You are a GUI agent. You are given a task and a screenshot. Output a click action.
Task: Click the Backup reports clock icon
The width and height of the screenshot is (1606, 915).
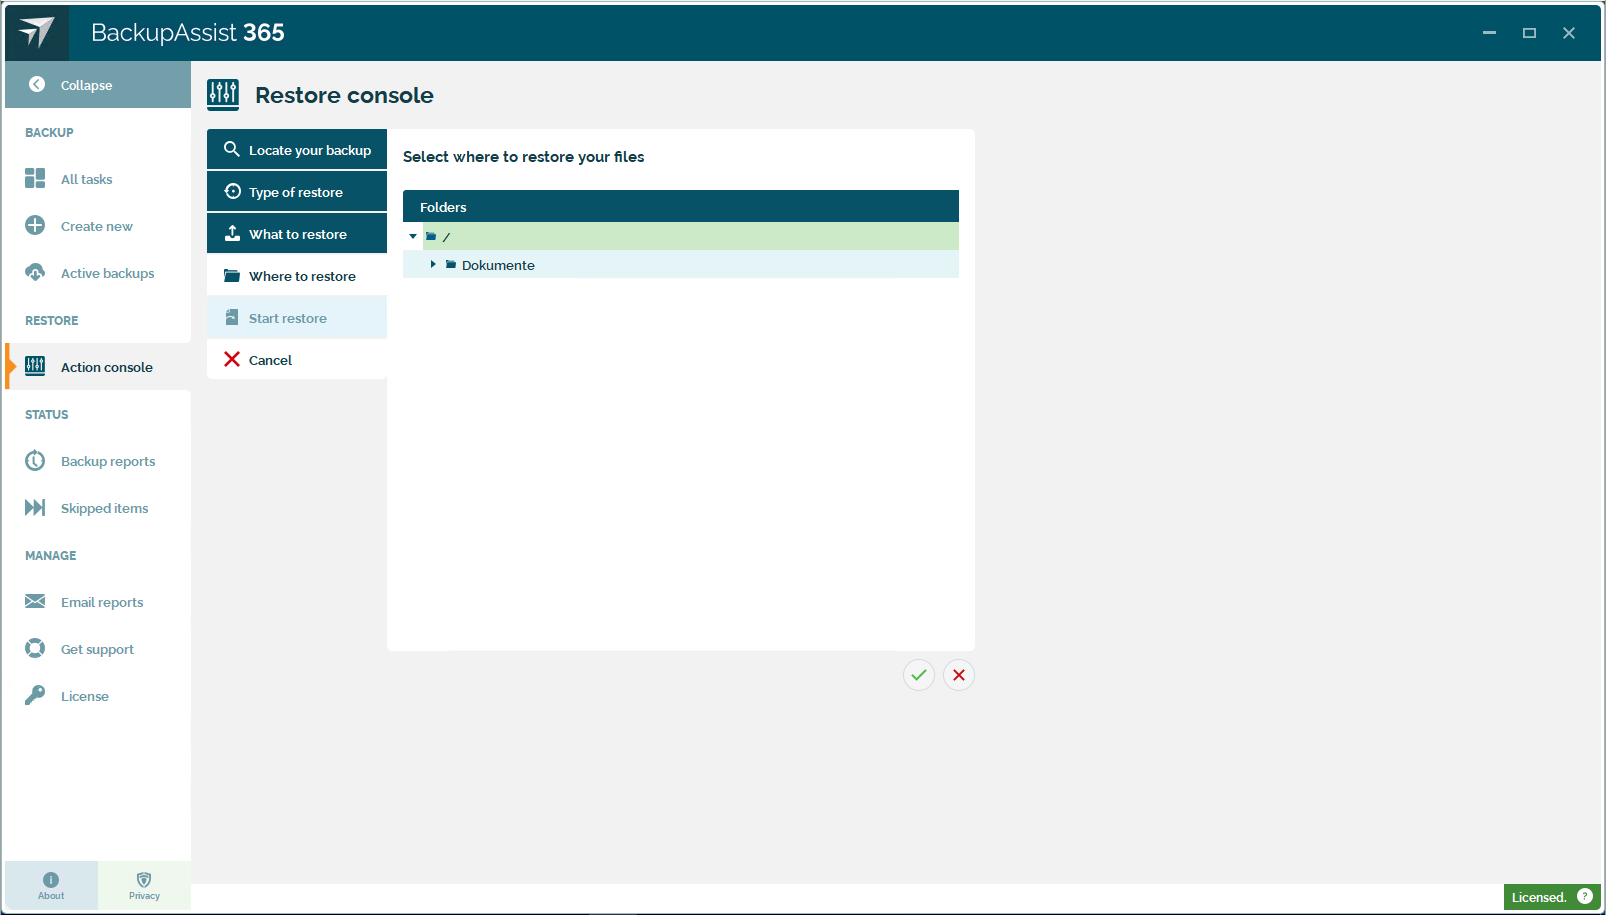35,460
